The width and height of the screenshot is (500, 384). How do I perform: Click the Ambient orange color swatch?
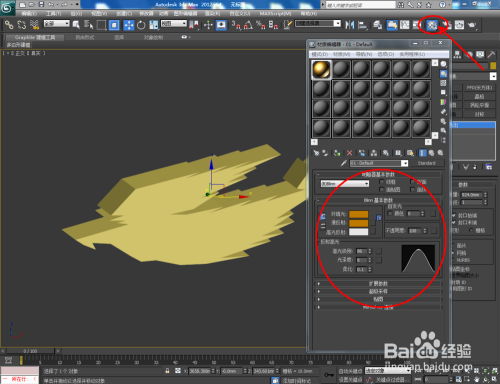coord(359,214)
